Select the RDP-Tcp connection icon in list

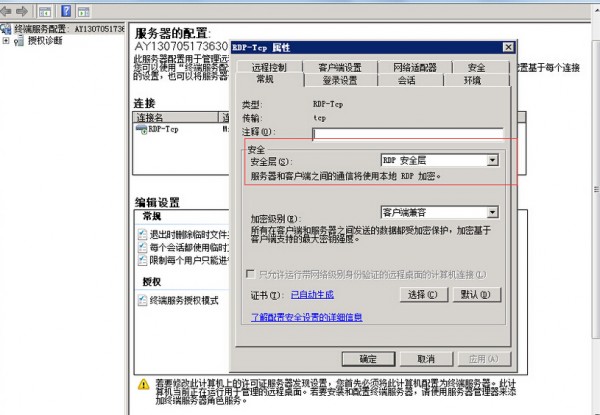coord(141,129)
